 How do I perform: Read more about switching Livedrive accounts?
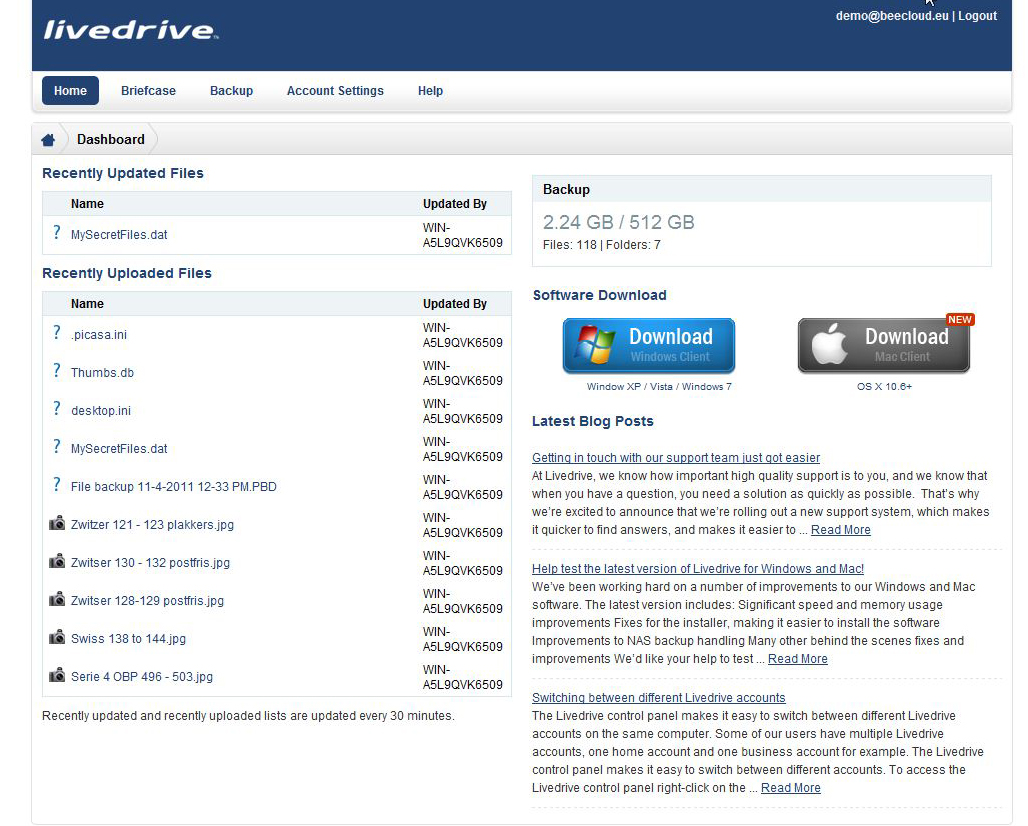coord(790,788)
